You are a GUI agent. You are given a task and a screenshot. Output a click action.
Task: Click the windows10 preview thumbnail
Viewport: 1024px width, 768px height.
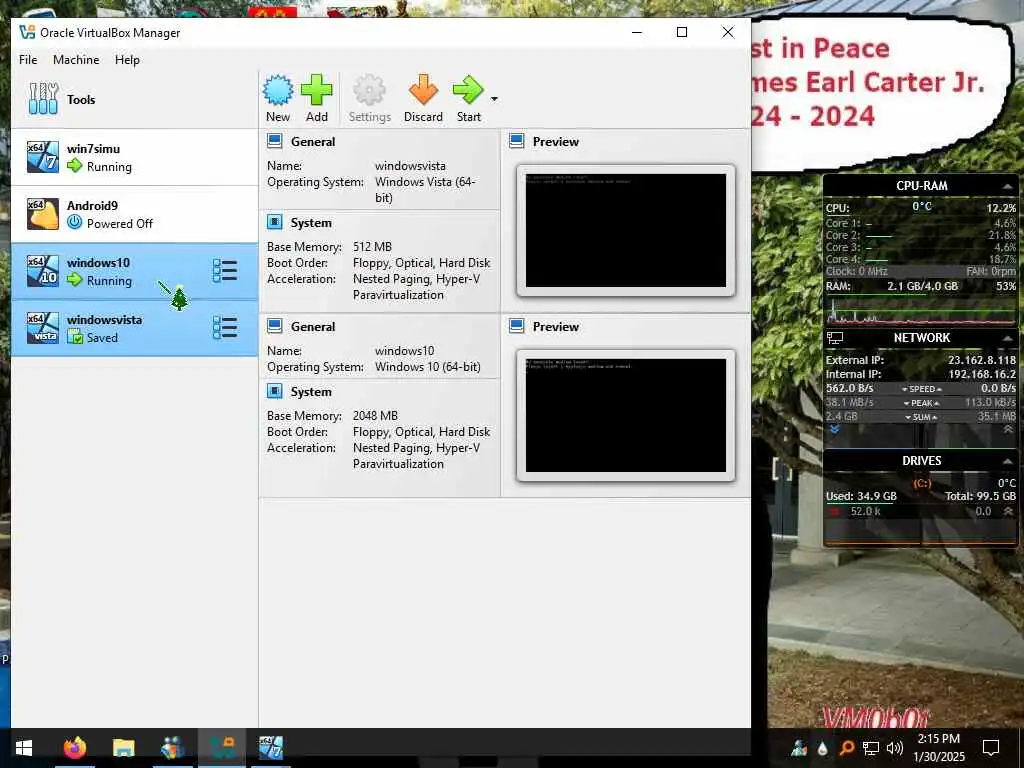(626, 415)
